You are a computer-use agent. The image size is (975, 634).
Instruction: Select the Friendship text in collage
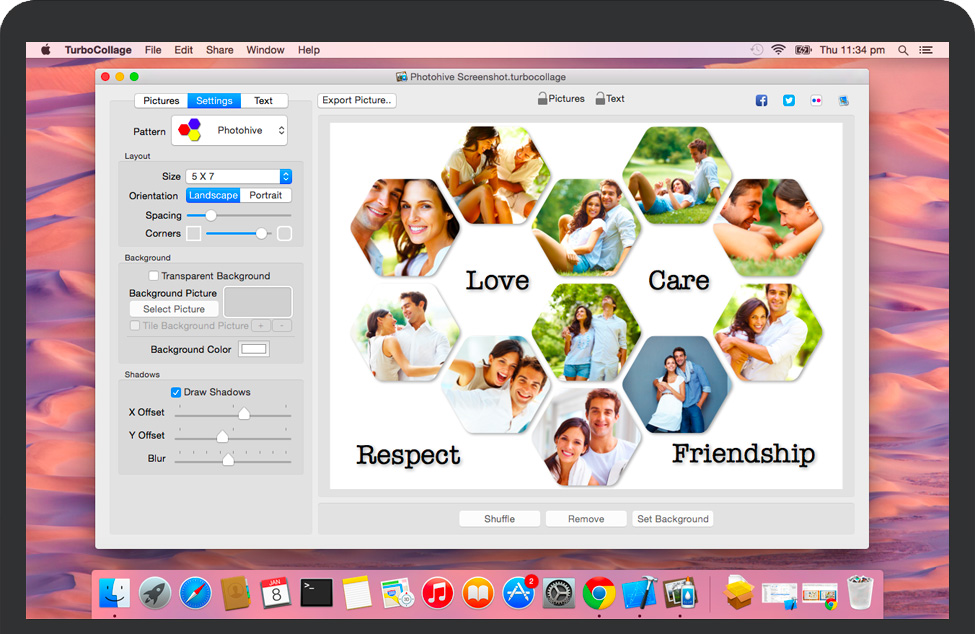tap(744, 454)
